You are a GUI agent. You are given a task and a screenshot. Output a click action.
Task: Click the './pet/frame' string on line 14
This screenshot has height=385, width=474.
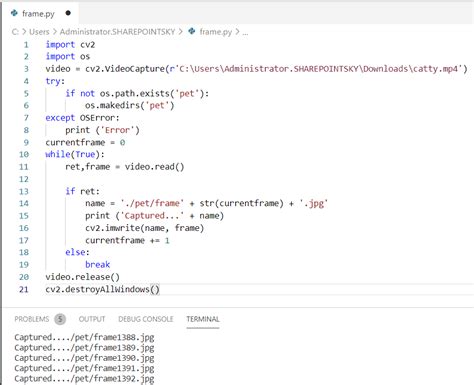click(152, 203)
